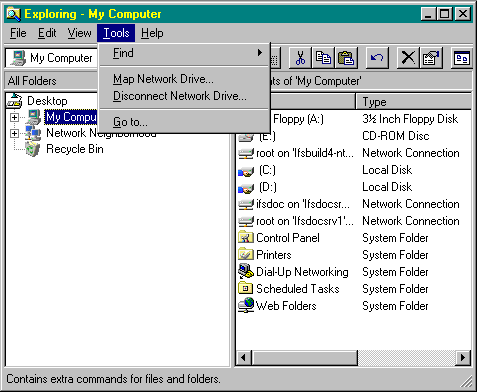Image resolution: width=477 pixels, height=392 pixels.
Task: Click '3½ Inch Floppy Disk' type text
Action: 410,119
